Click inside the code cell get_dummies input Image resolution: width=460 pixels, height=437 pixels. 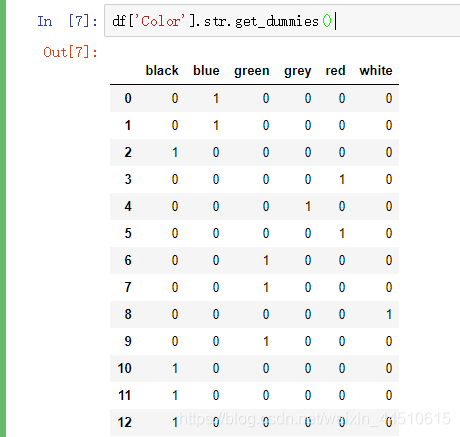pyautogui.click(x=282, y=21)
